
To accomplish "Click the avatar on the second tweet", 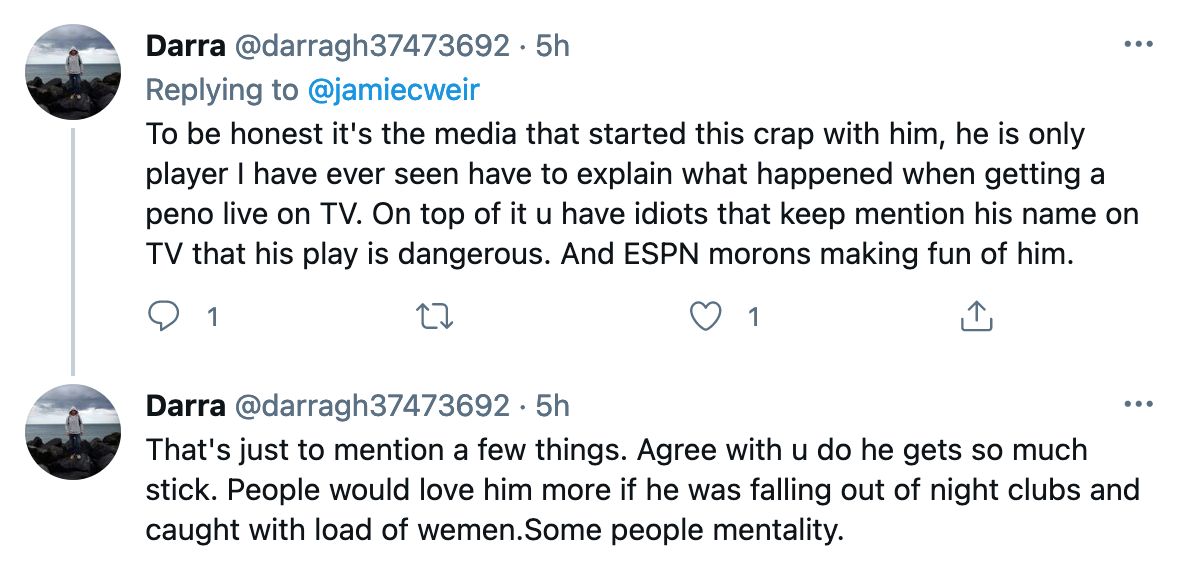I will (73, 432).
